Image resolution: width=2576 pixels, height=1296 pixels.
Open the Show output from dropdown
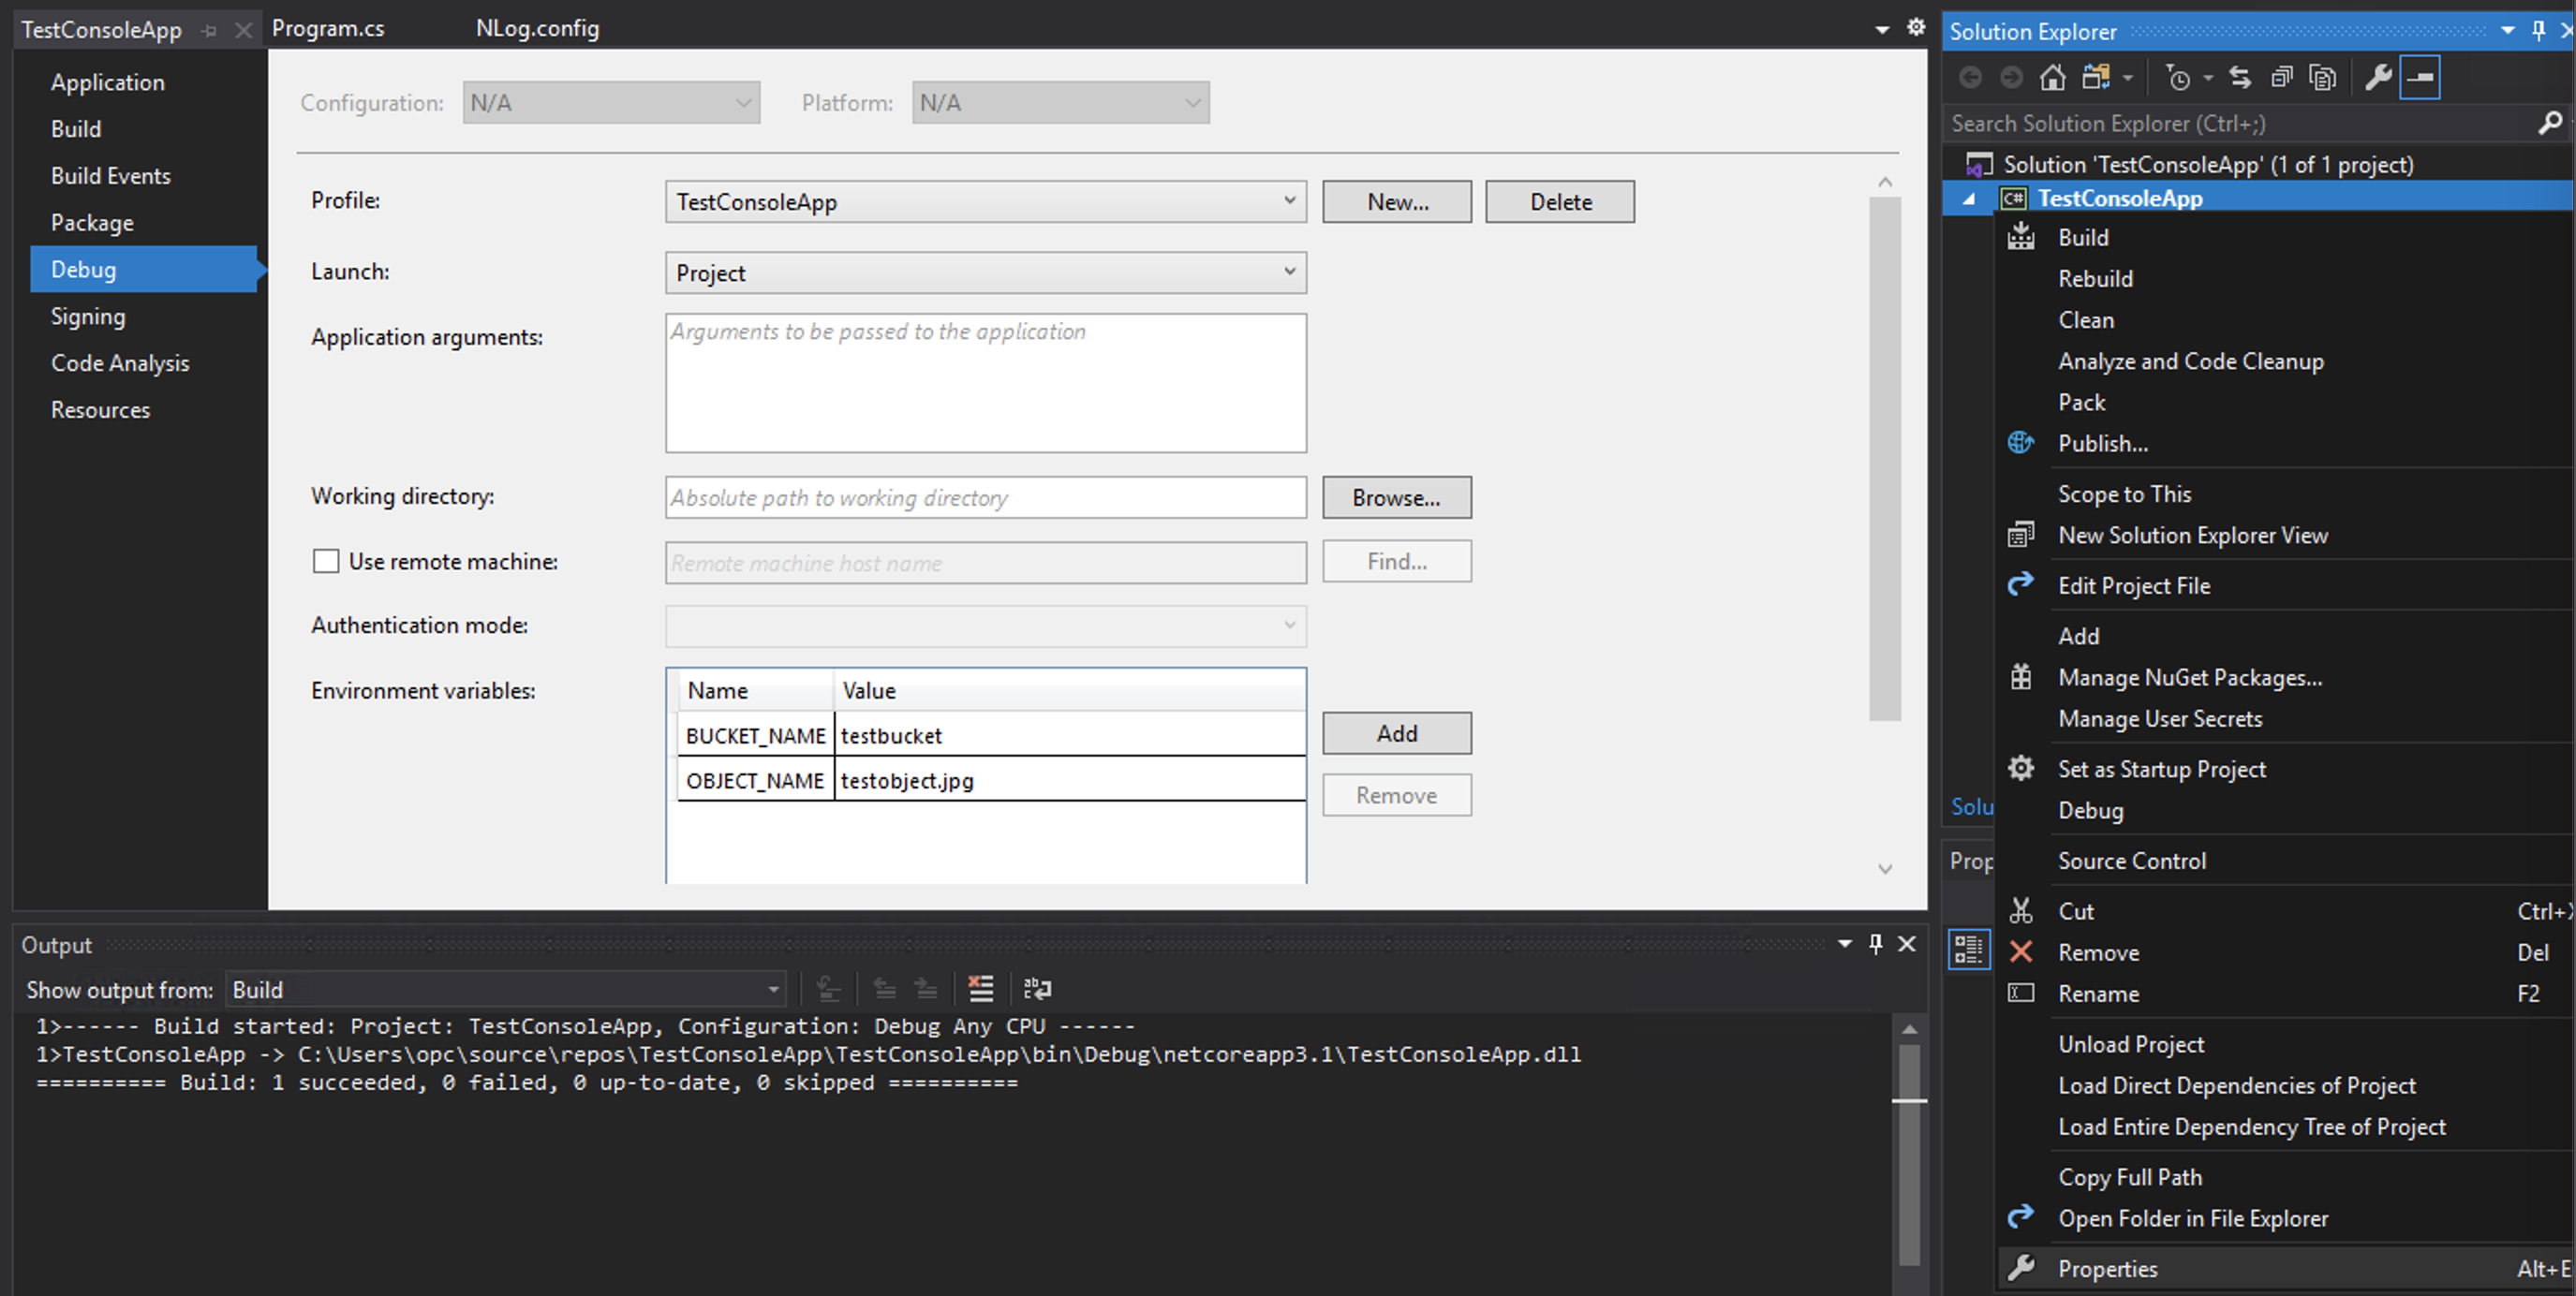point(505,989)
